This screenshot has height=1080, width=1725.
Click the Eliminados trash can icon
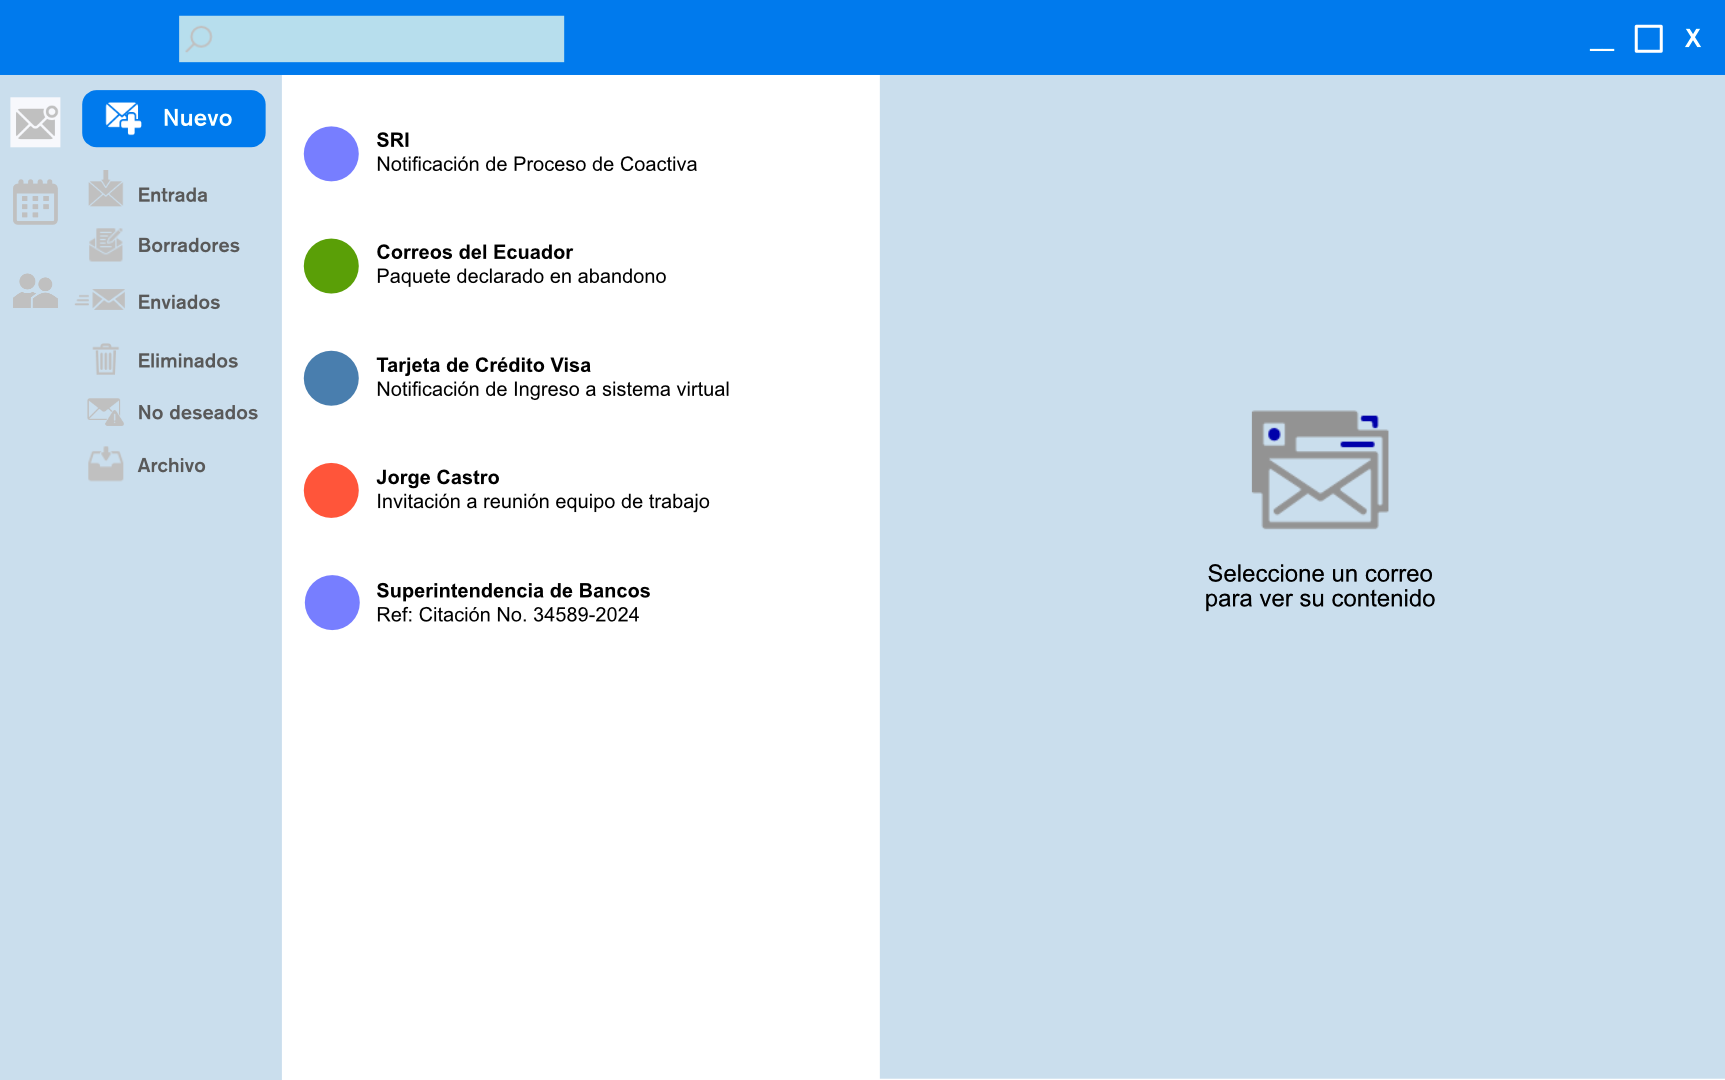[106, 359]
